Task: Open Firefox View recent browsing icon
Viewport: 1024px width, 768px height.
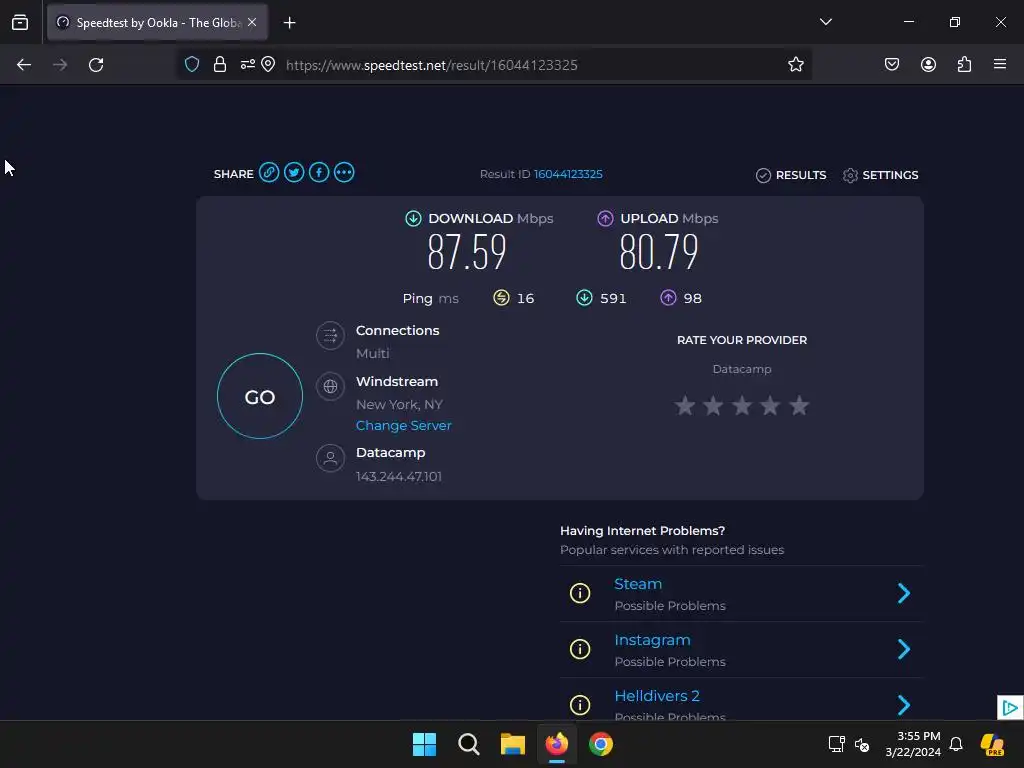Action: [x=20, y=22]
